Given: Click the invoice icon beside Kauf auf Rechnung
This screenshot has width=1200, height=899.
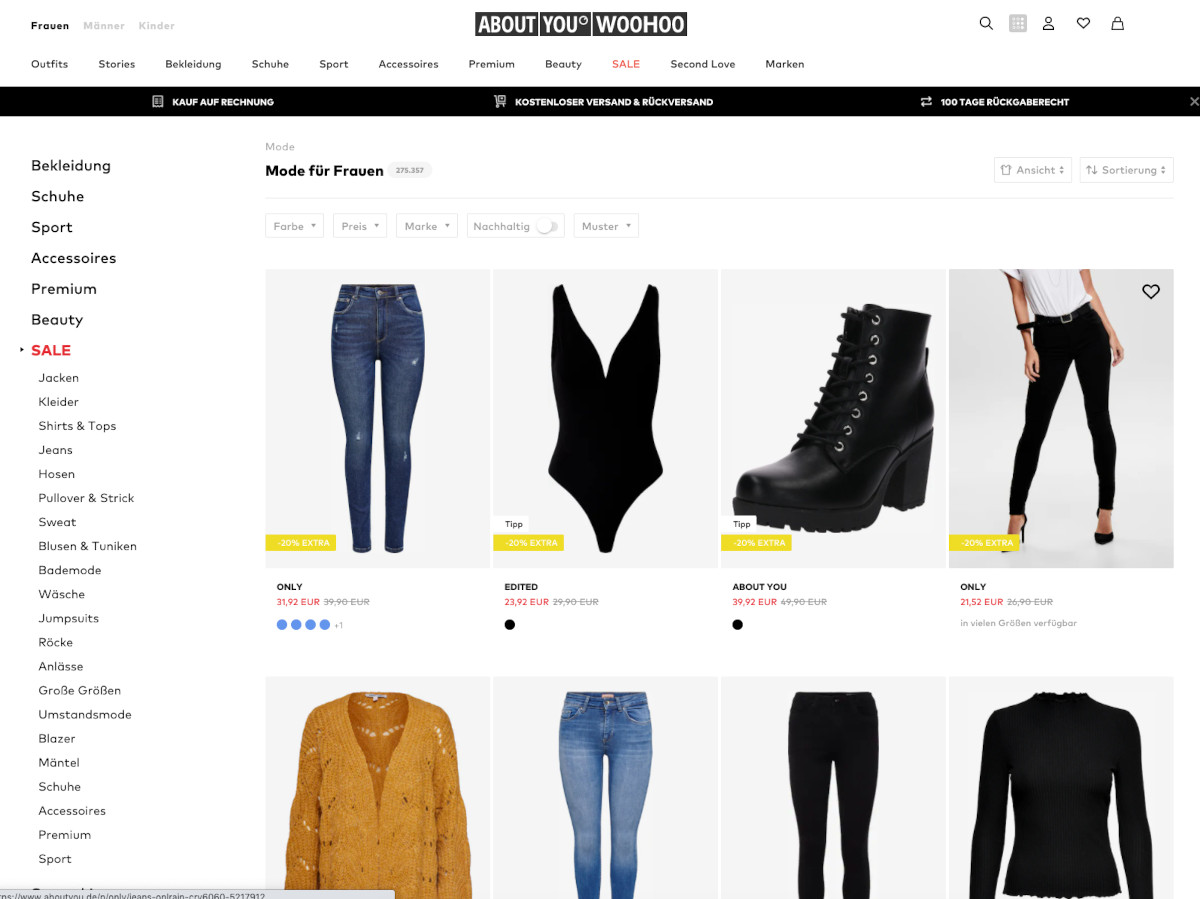Looking at the screenshot, I should pos(158,101).
